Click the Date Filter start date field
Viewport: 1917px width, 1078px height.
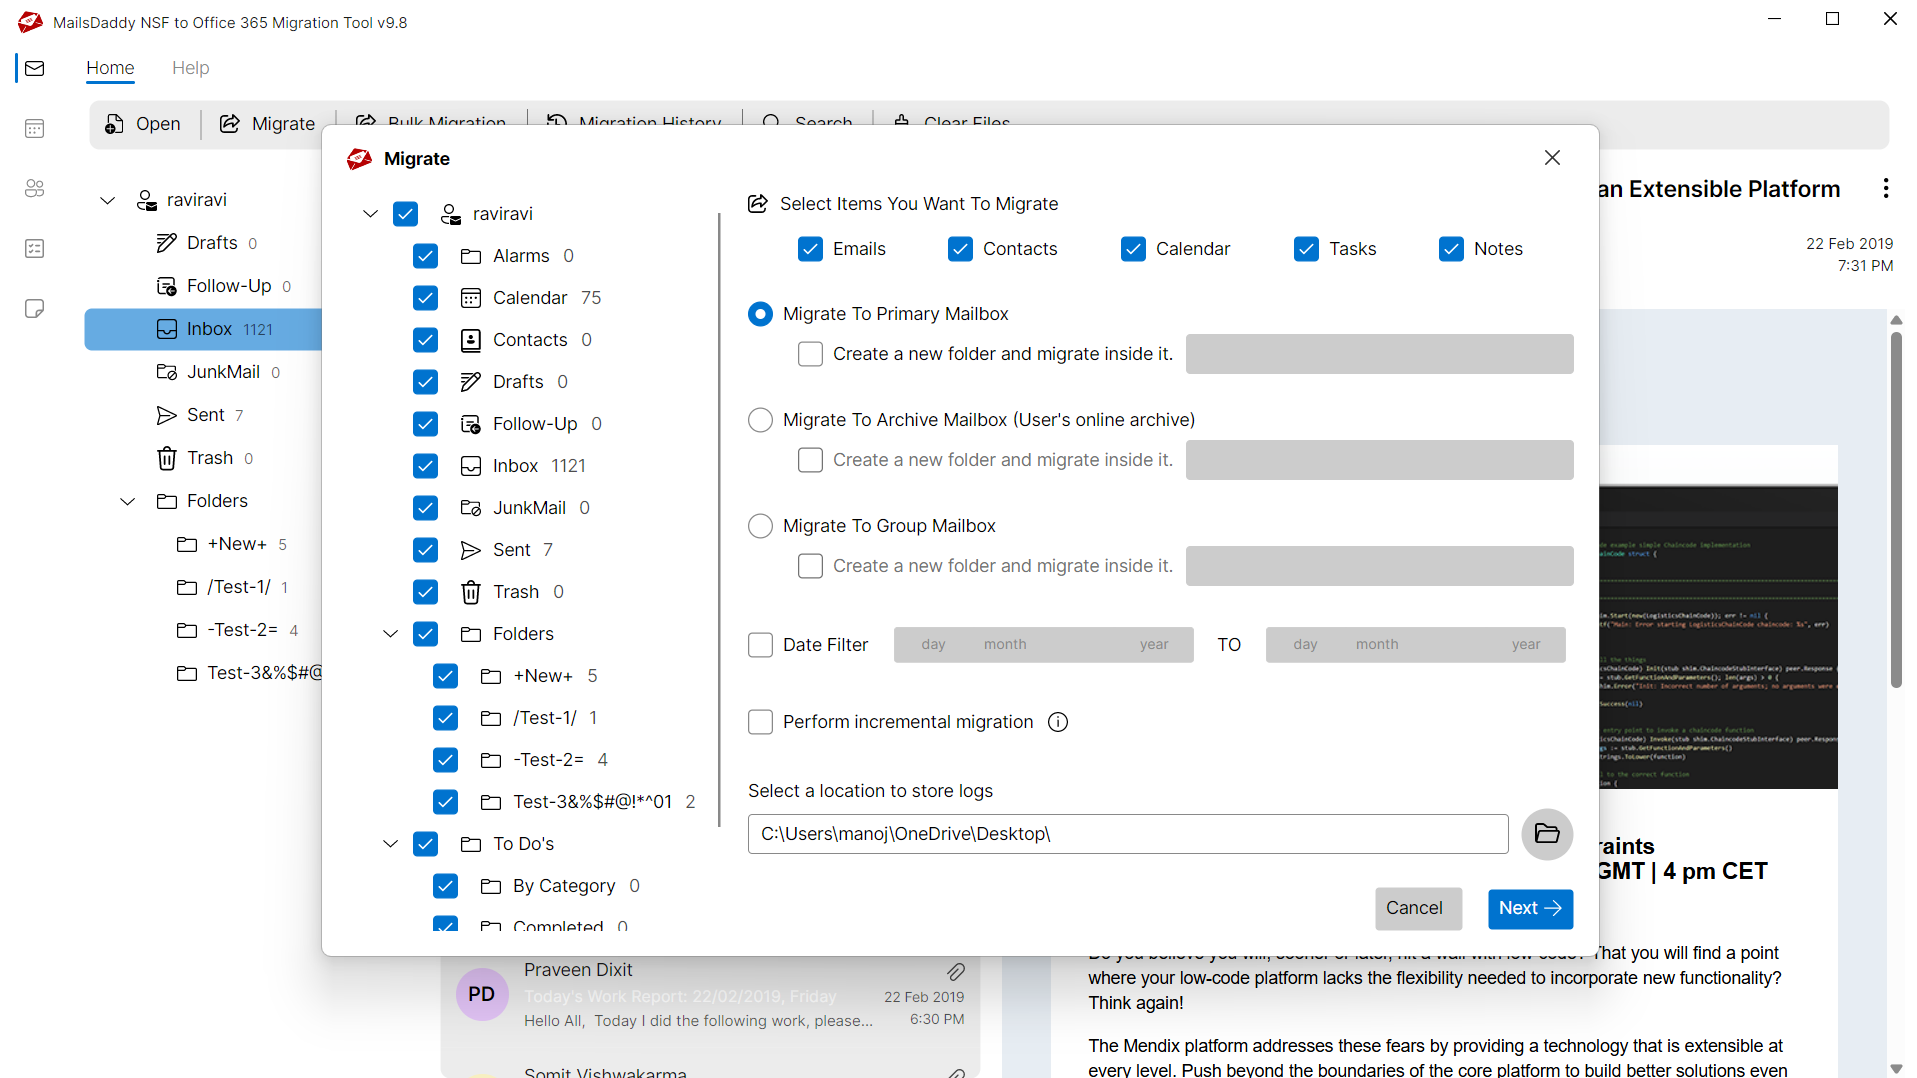pyautogui.click(x=1043, y=645)
